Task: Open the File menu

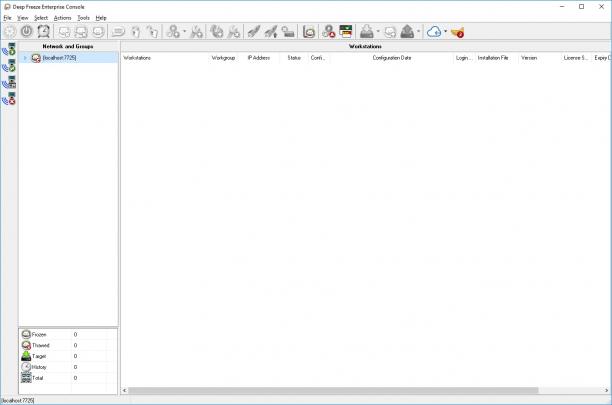Action: (7, 18)
